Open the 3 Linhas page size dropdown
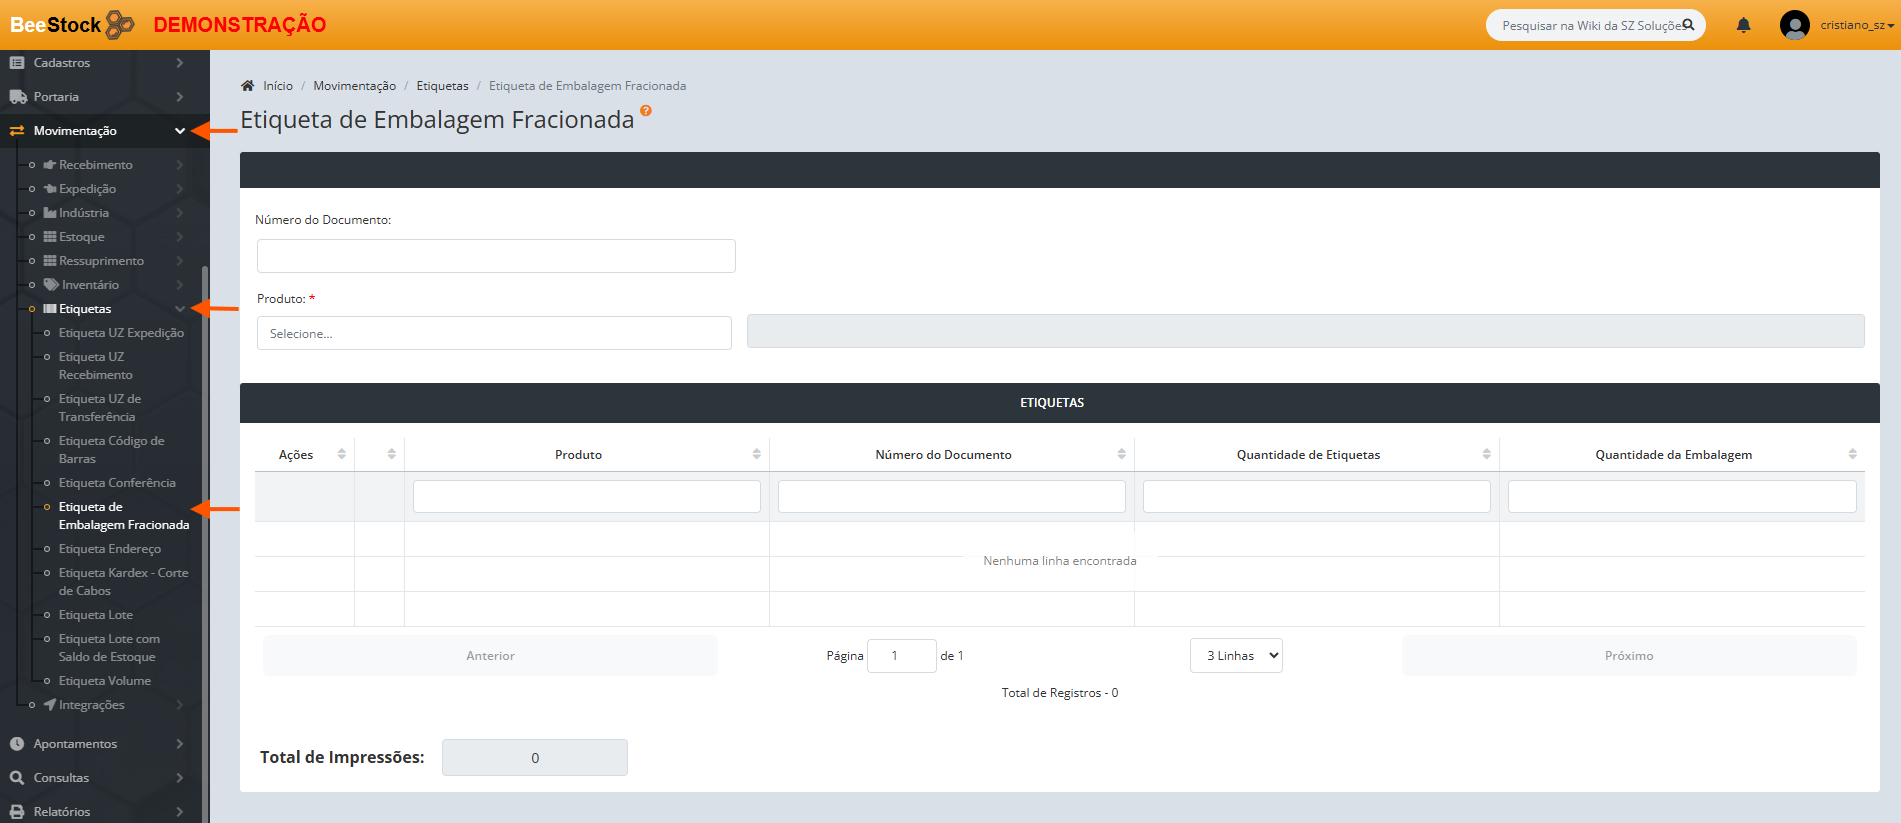 (x=1236, y=656)
